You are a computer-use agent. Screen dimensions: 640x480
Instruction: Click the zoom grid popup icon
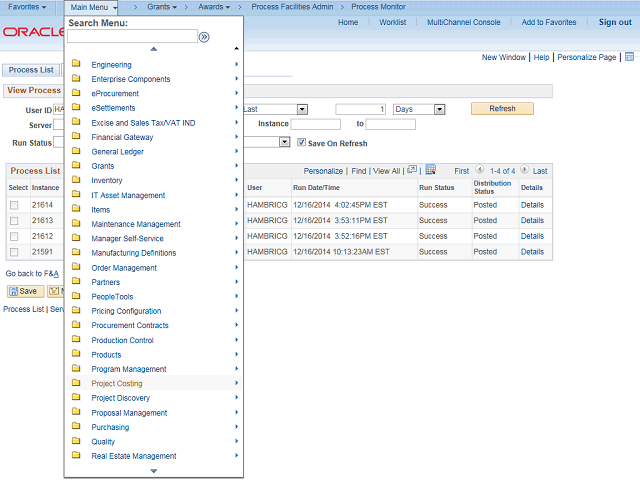pyautogui.click(x=412, y=170)
